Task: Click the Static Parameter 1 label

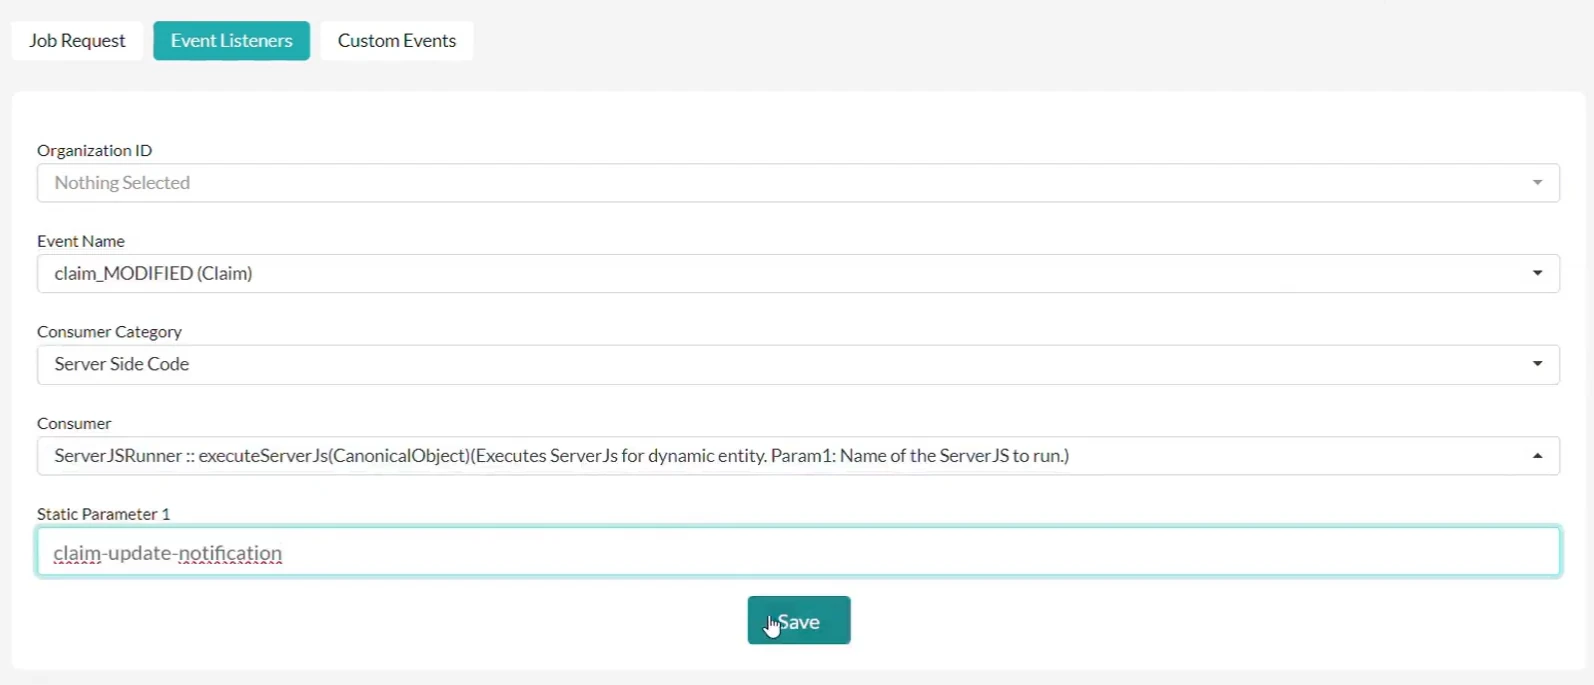Action: pos(104,514)
